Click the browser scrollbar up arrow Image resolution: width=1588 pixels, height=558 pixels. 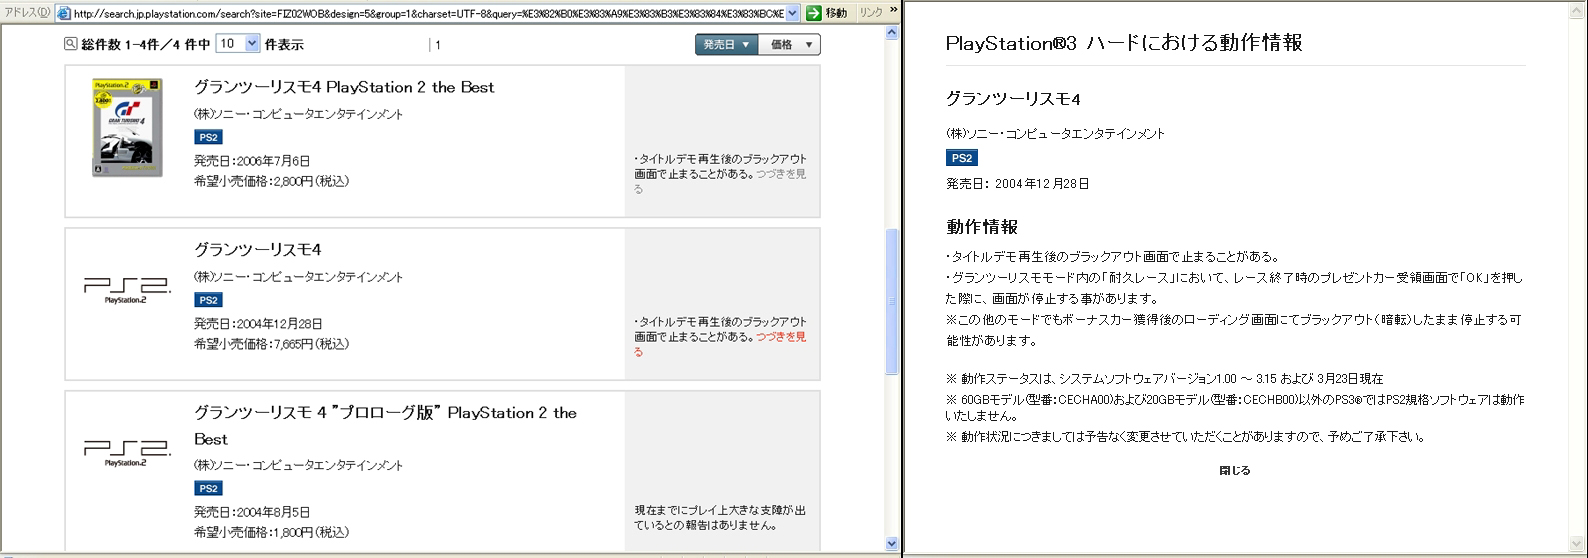coord(892,35)
